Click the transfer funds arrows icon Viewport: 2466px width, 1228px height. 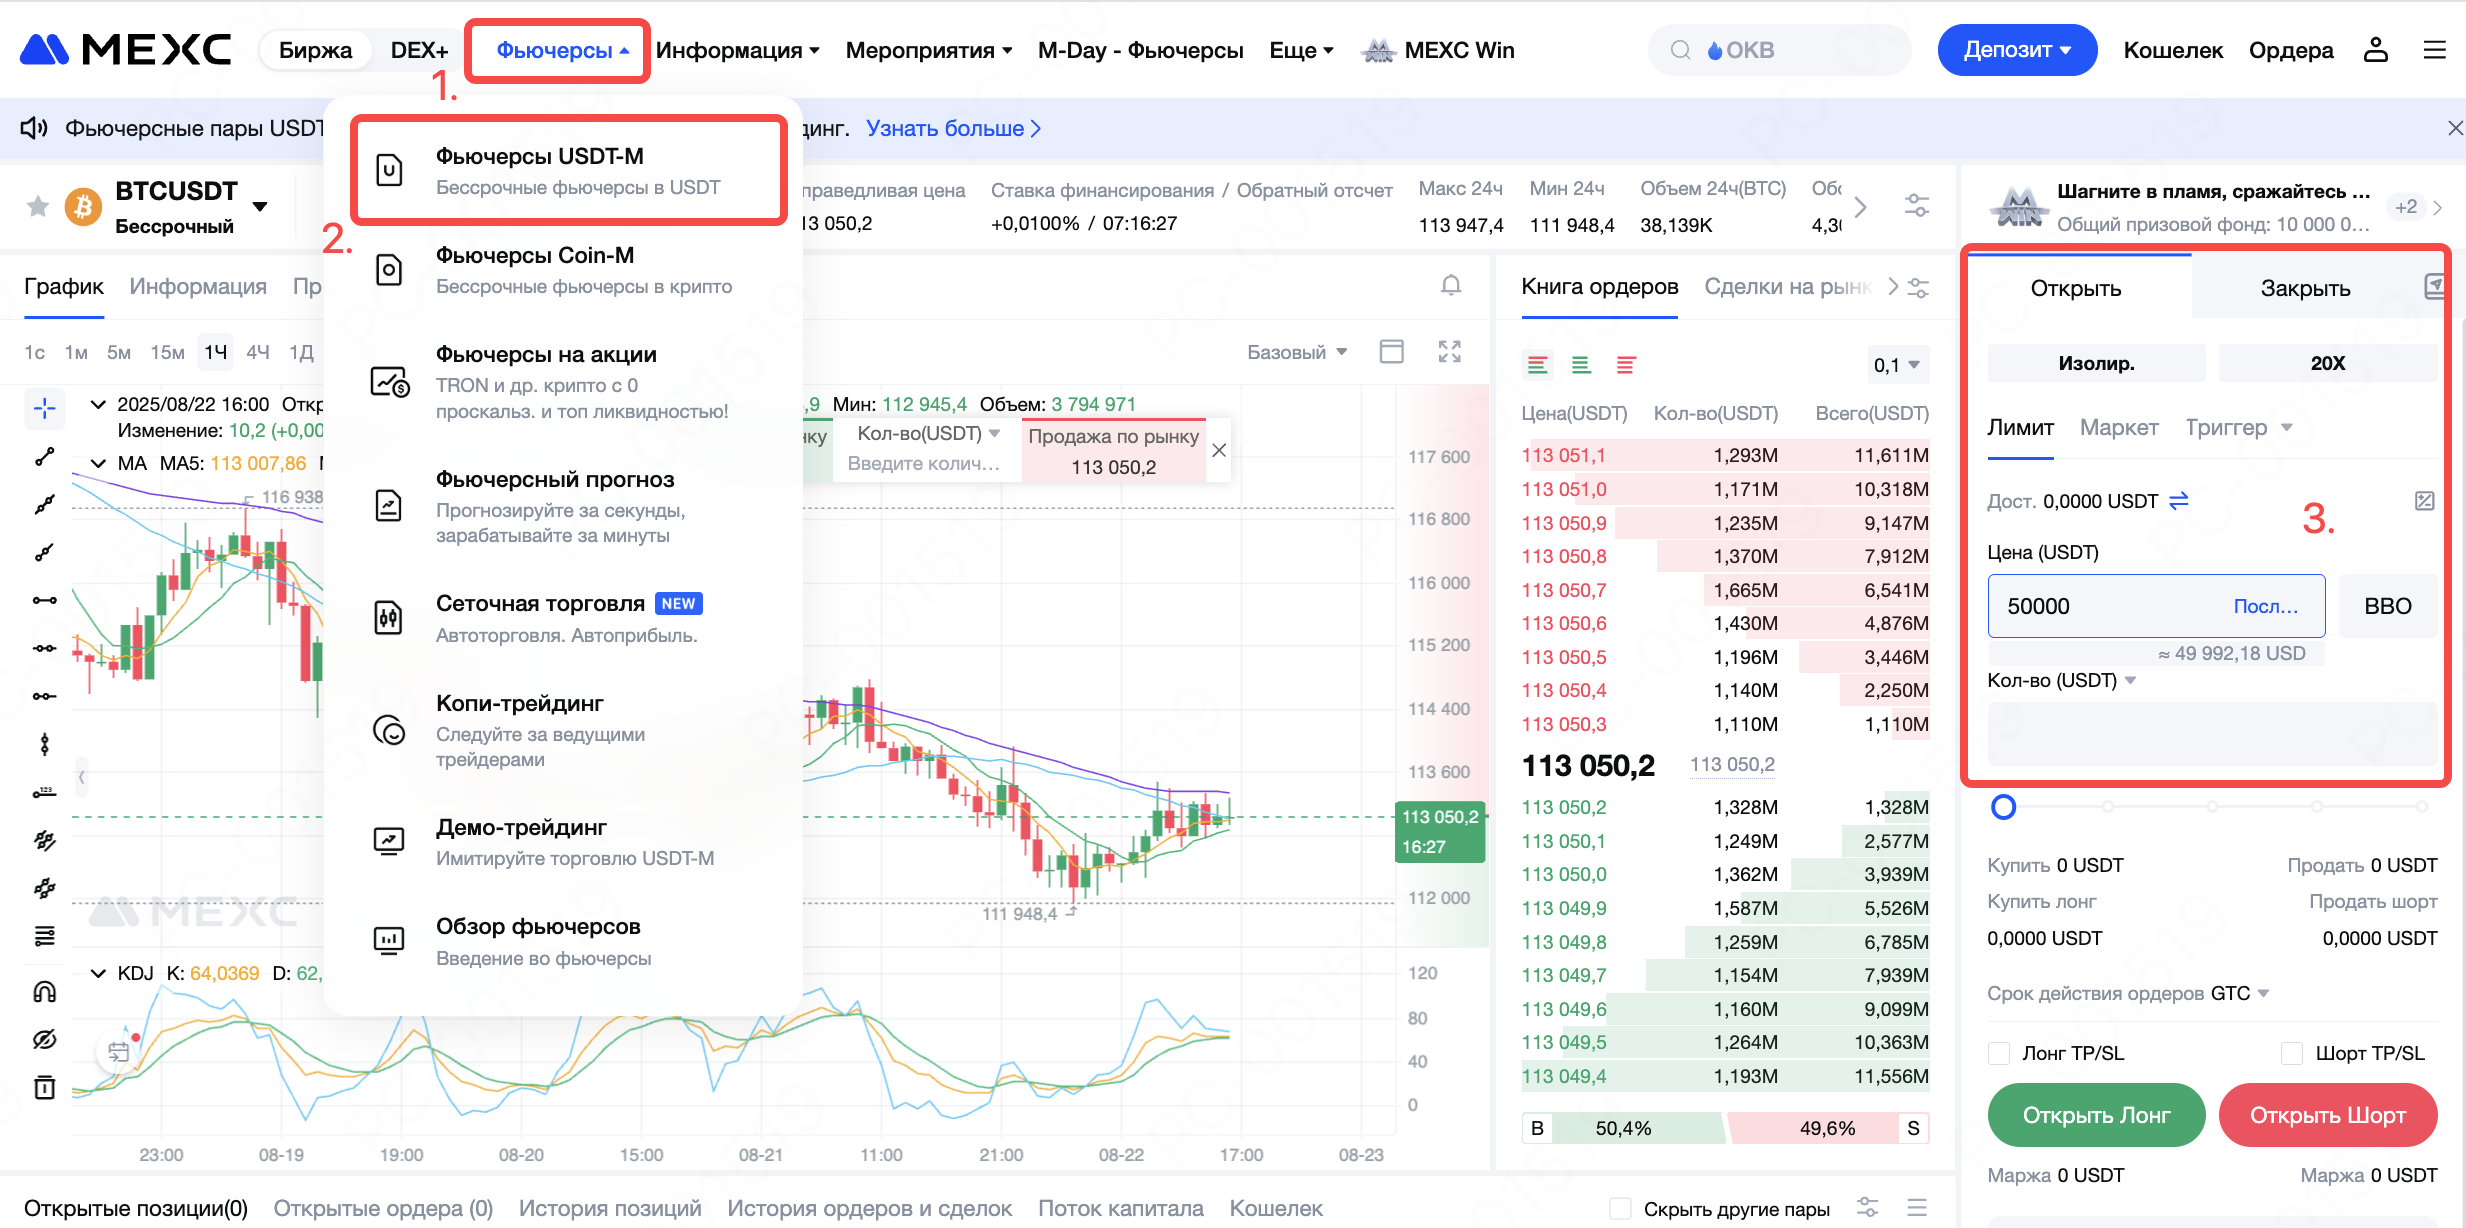point(2179,500)
